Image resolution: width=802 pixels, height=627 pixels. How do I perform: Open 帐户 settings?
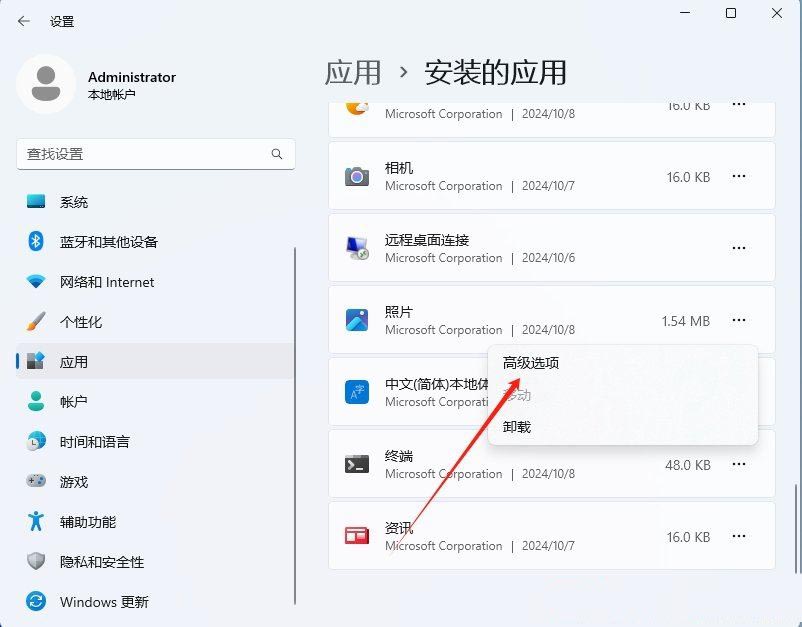tap(155, 401)
